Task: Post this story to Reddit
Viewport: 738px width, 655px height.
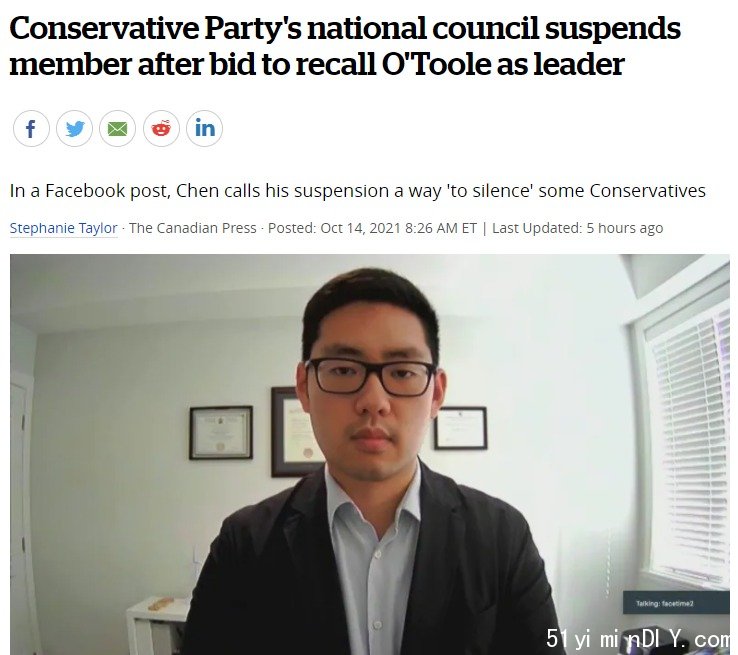Action: point(161,128)
